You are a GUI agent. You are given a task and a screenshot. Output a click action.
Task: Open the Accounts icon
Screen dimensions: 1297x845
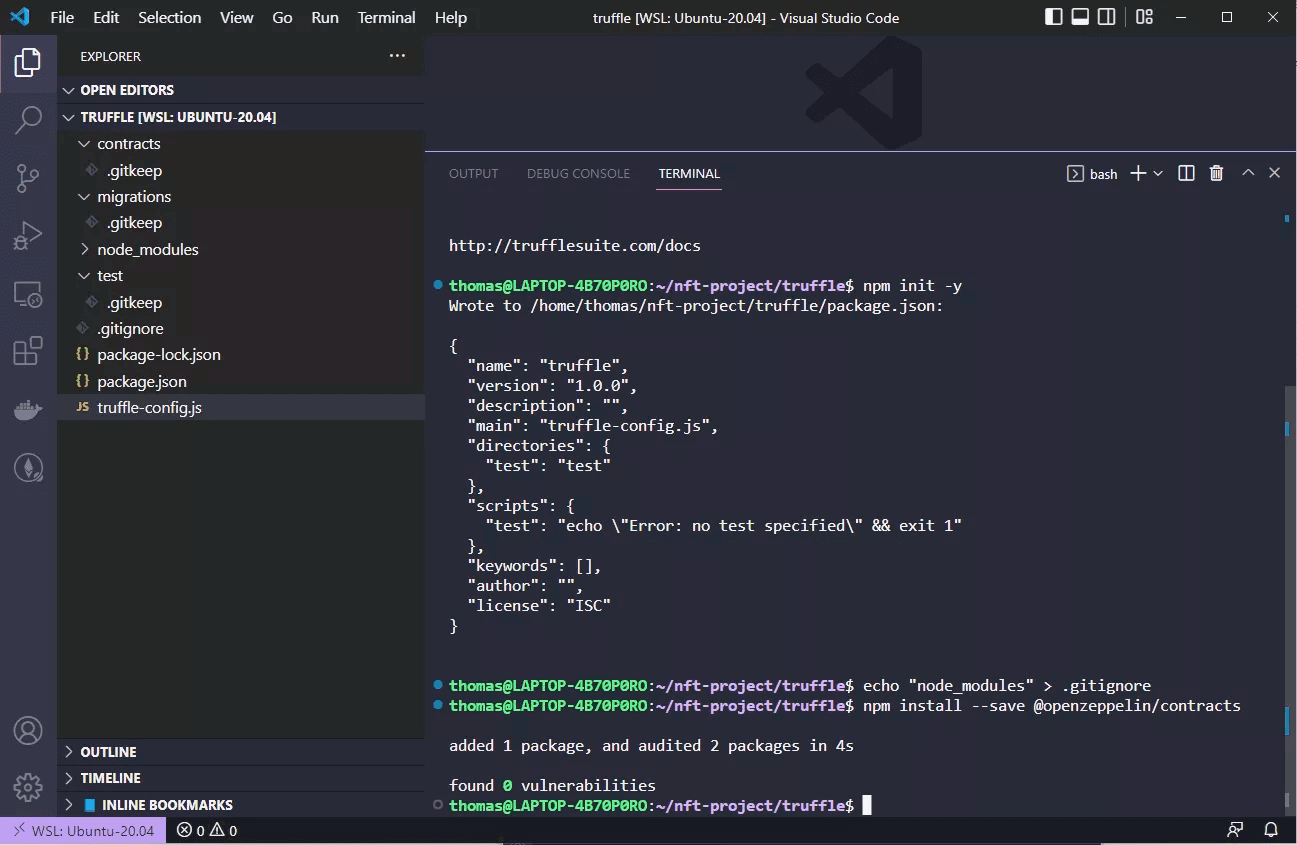28,731
